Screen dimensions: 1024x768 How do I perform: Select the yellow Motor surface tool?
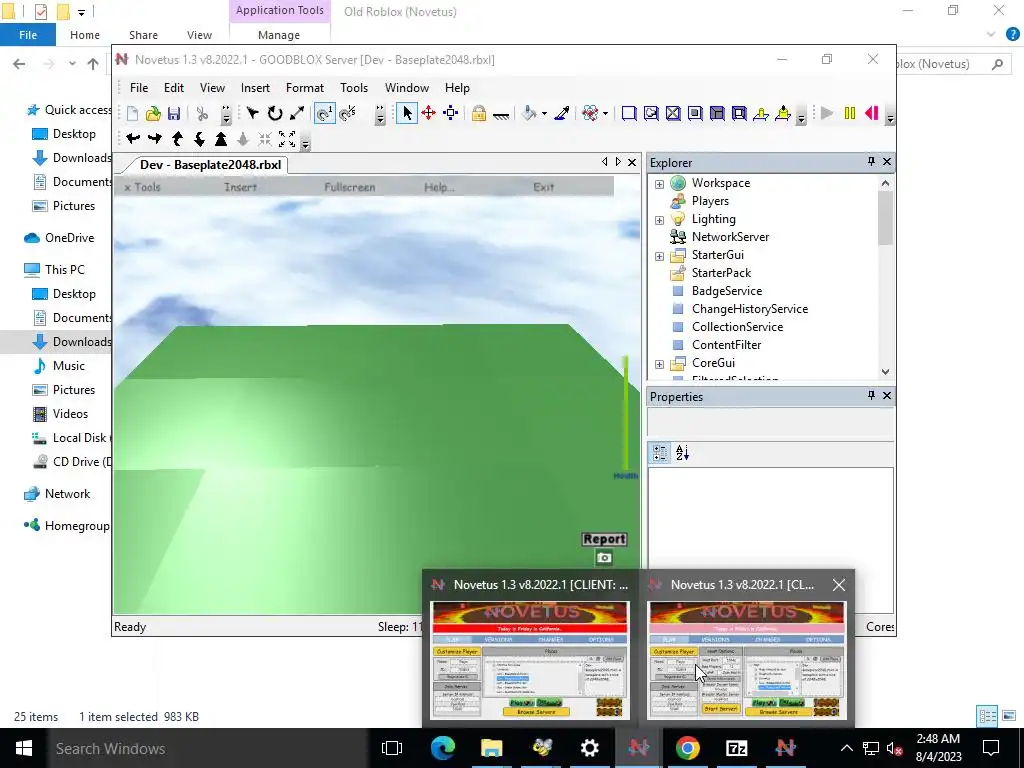pyautogui.click(x=783, y=114)
